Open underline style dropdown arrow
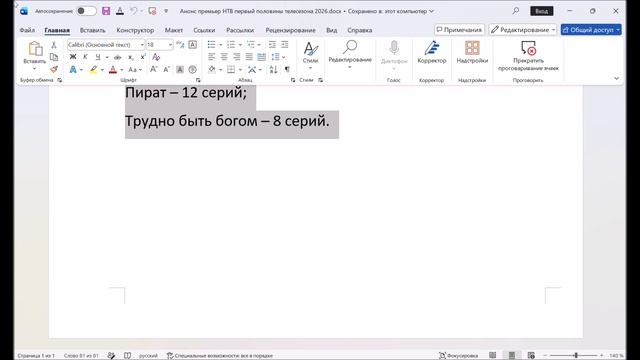 click(x=107, y=57)
